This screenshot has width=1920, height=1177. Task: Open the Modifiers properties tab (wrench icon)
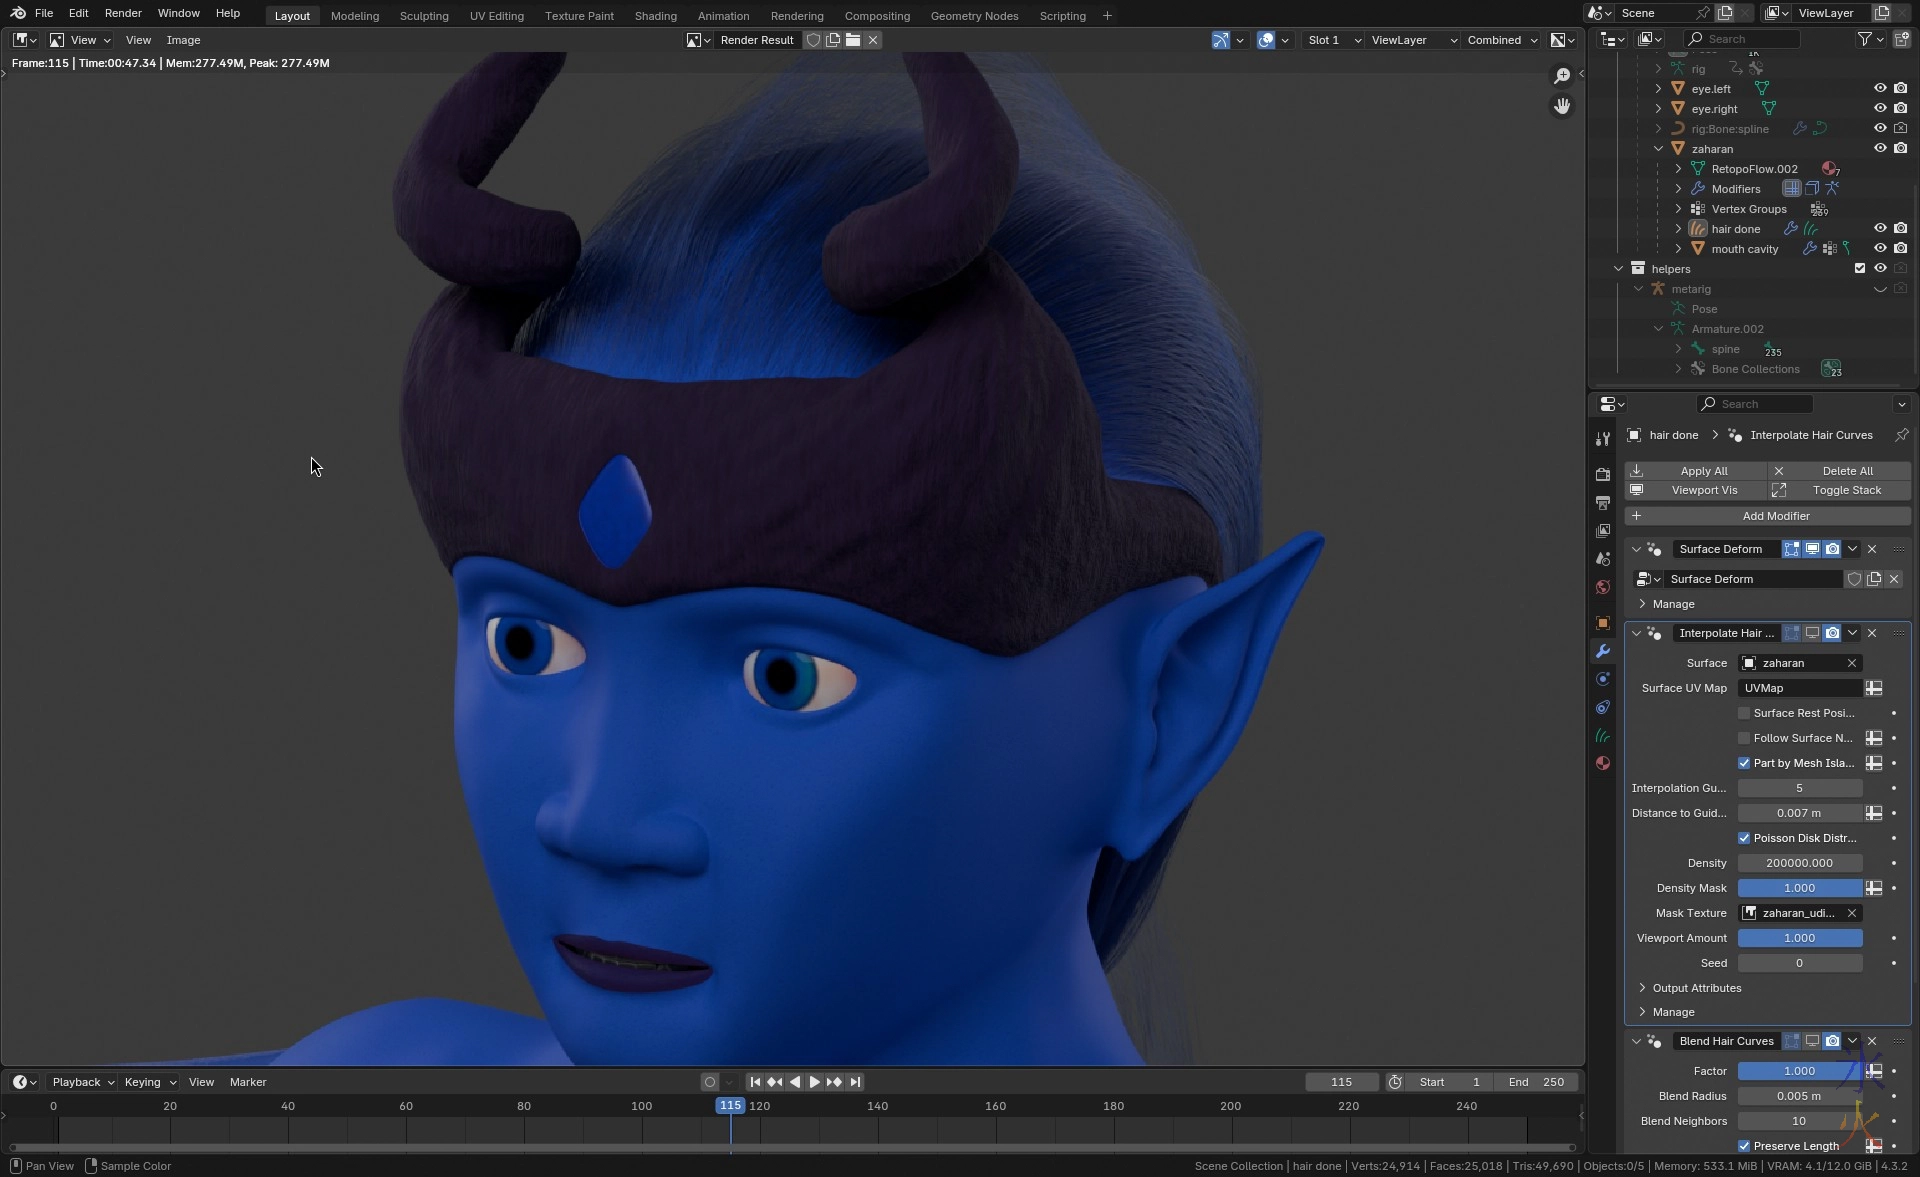1603,651
